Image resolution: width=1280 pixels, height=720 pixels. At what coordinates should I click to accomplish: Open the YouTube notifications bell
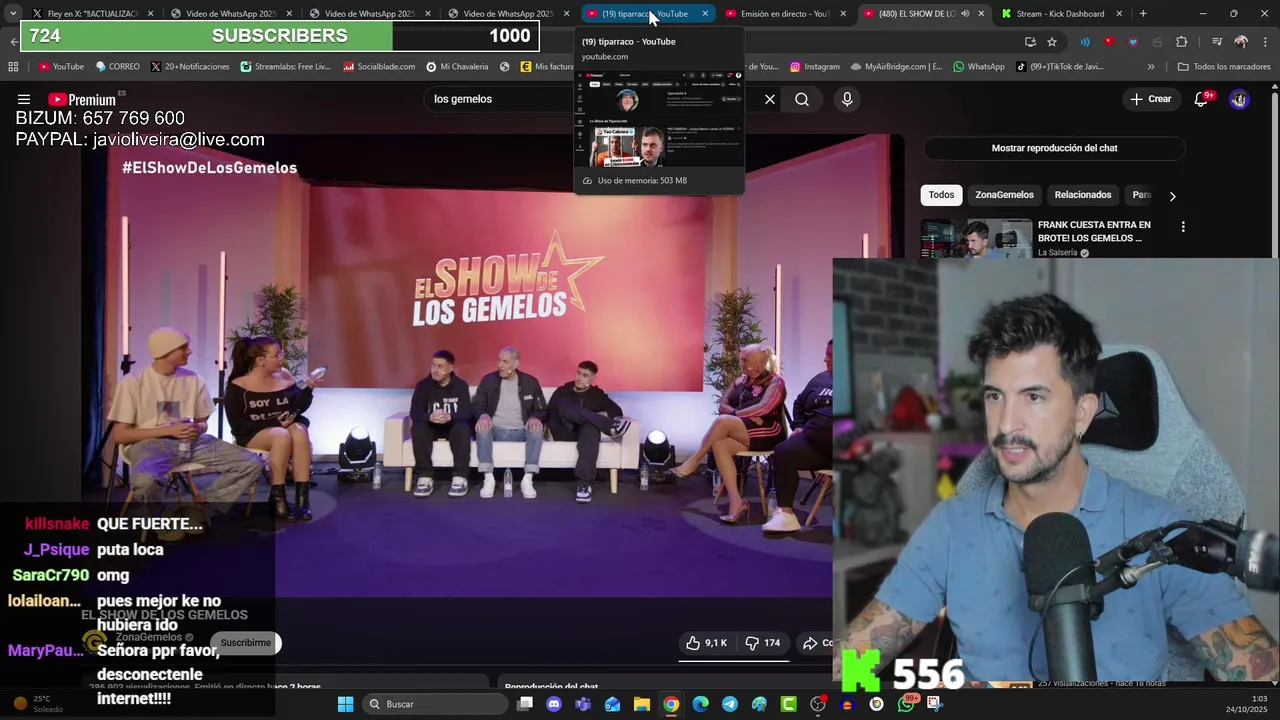click(x=1202, y=99)
